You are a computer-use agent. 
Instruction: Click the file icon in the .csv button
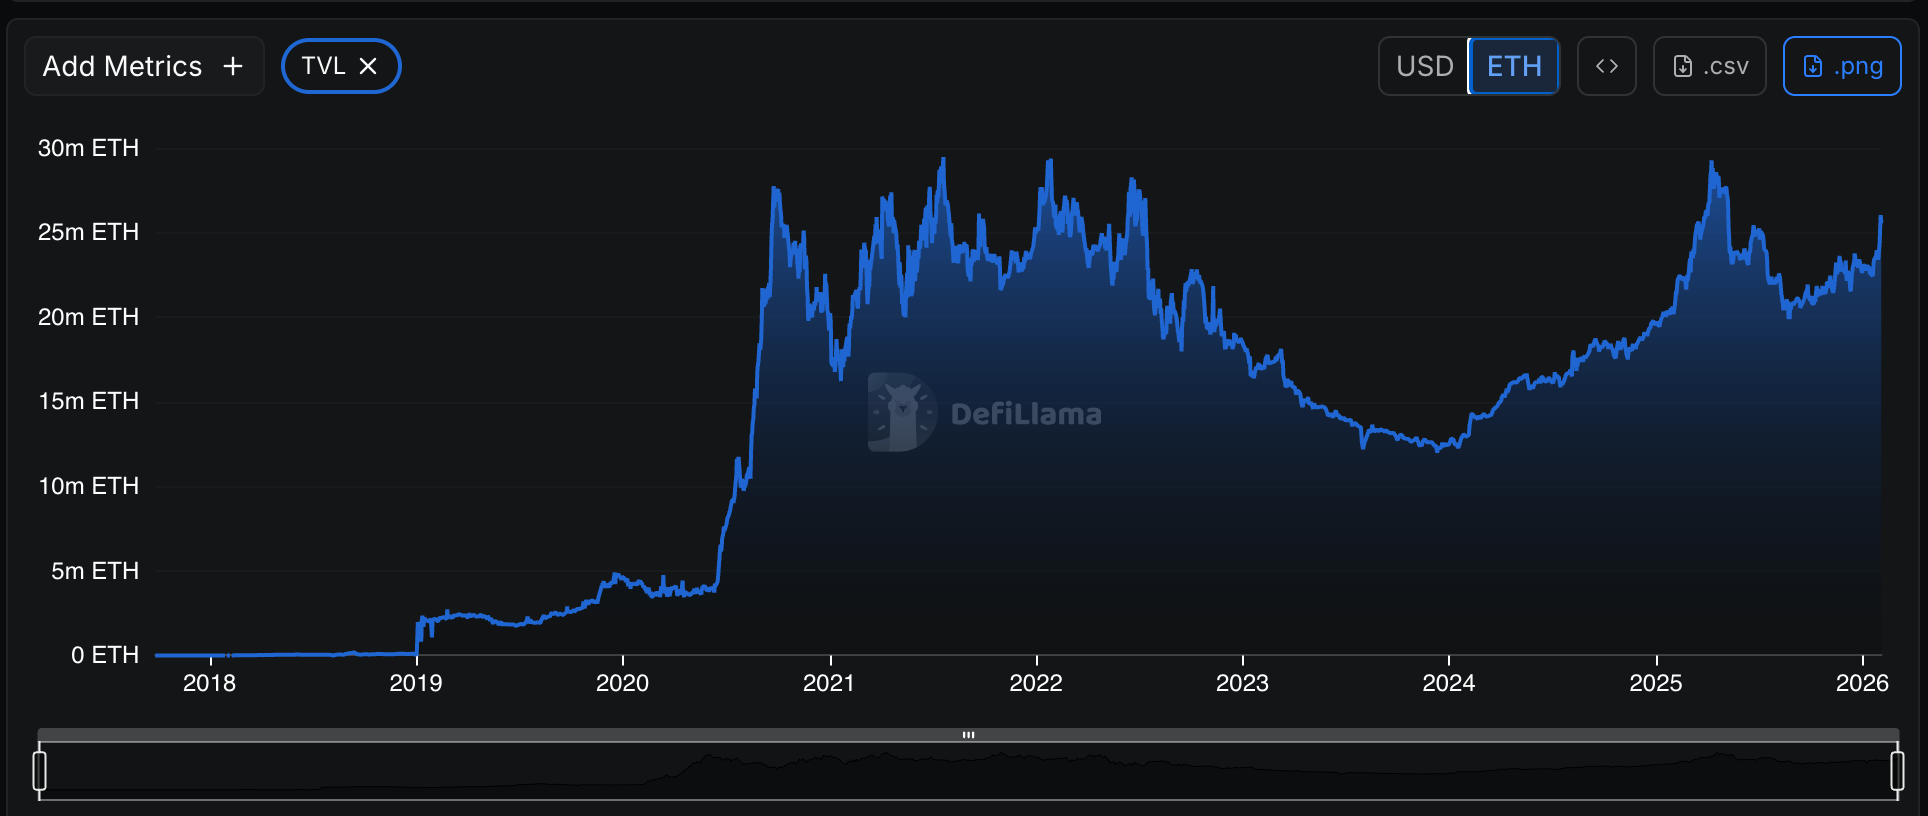[1683, 66]
